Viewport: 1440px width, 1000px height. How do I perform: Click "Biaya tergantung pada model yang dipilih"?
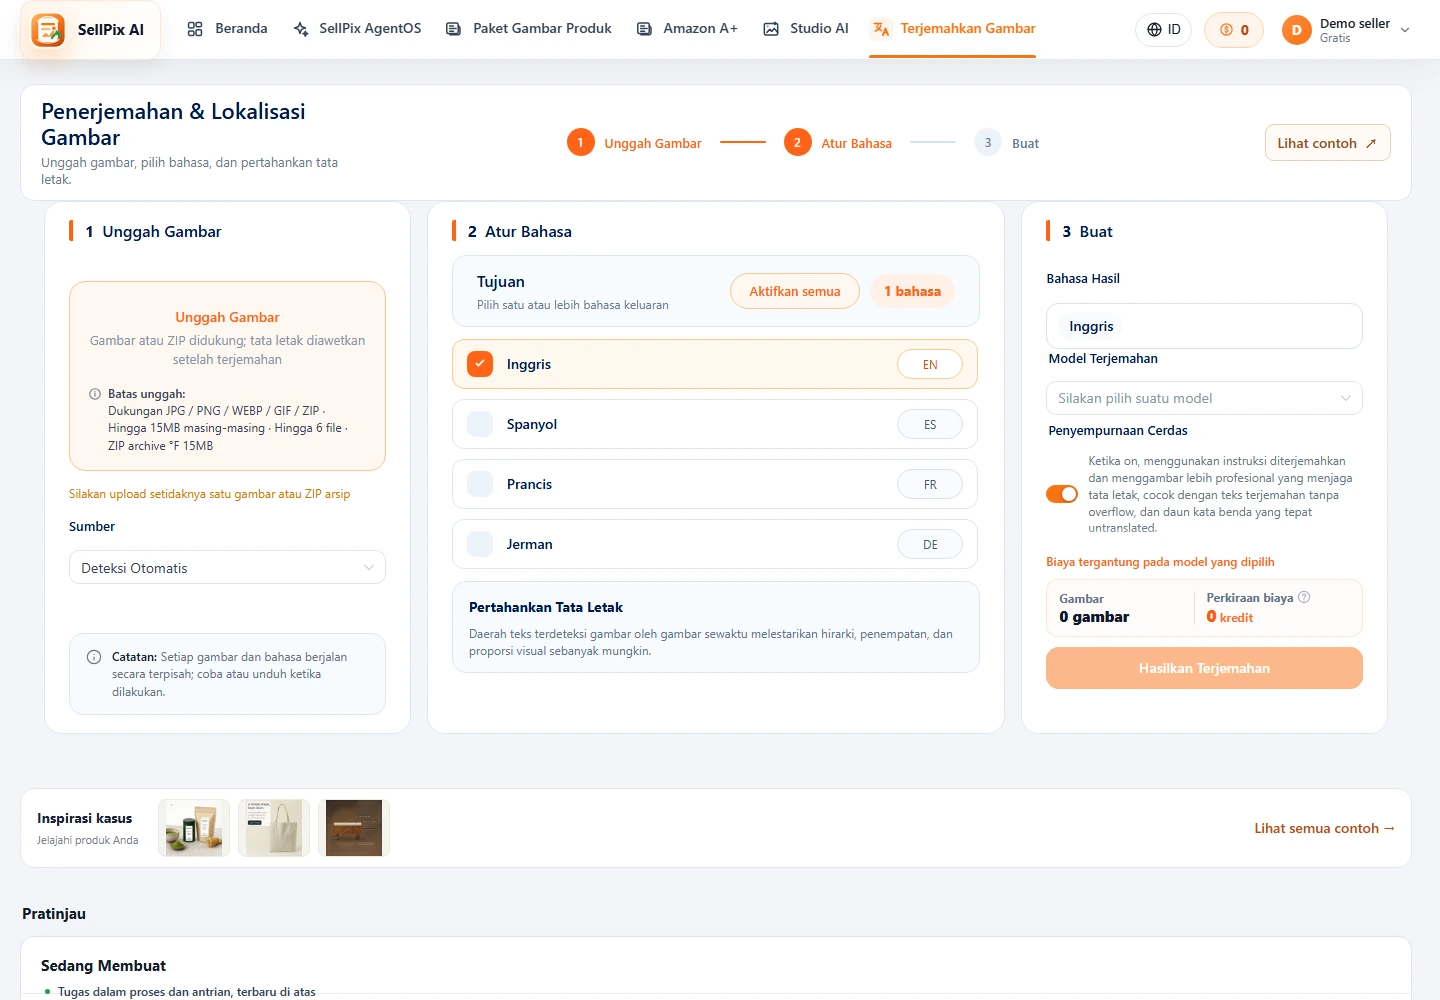coord(1160,562)
